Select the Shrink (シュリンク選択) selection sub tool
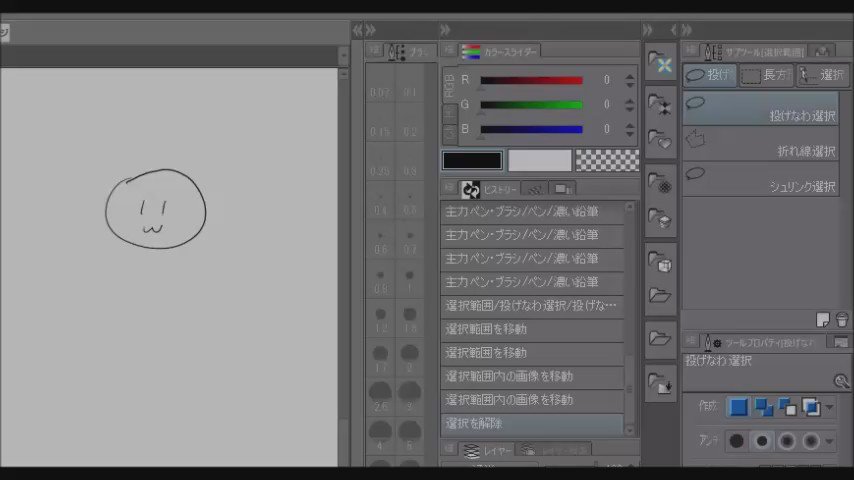 [x=760, y=179]
